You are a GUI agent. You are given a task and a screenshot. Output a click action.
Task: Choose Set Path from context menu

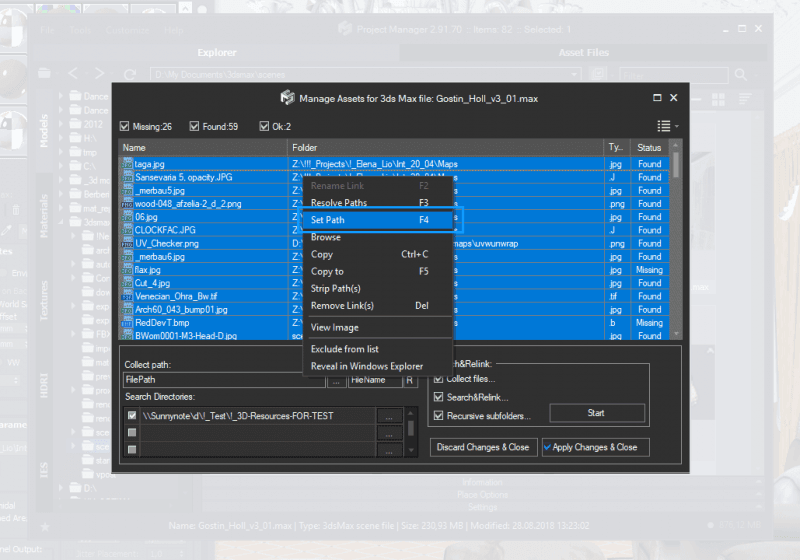pyautogui.click(x=378, y=220)
